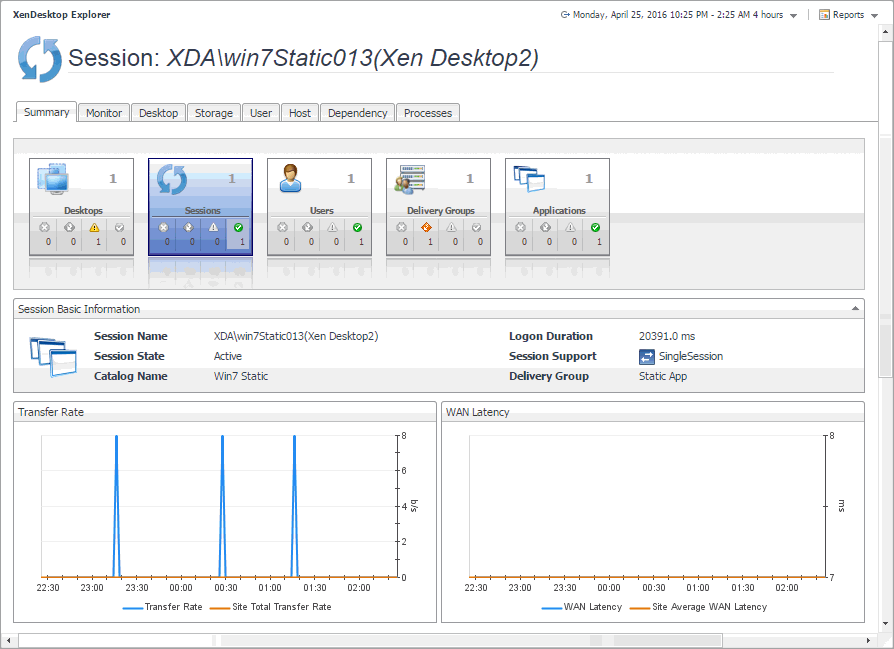Switch to the Dependency tab
894x649 pixels.
357,113
